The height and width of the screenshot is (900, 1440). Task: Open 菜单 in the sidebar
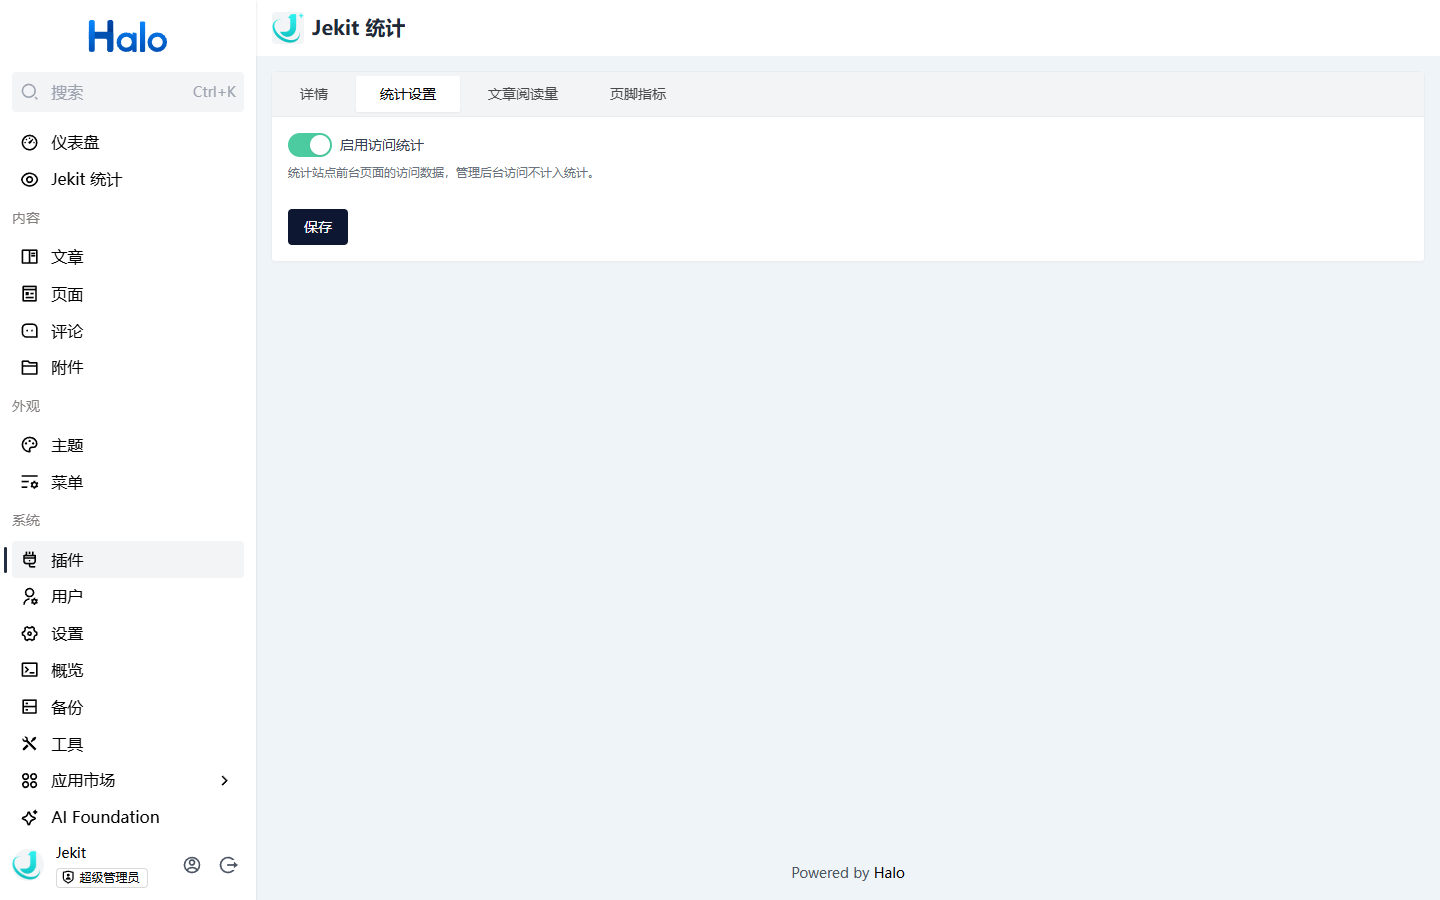(x=128, y=482)
